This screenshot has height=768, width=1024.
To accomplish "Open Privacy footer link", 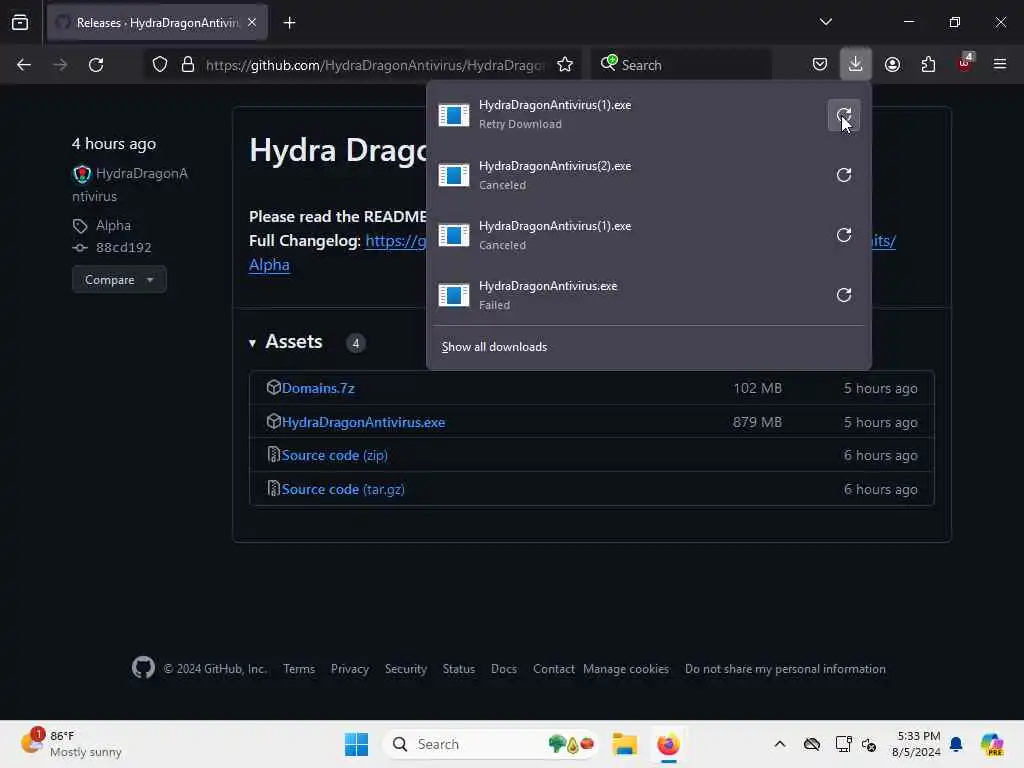I will [349, 669].
